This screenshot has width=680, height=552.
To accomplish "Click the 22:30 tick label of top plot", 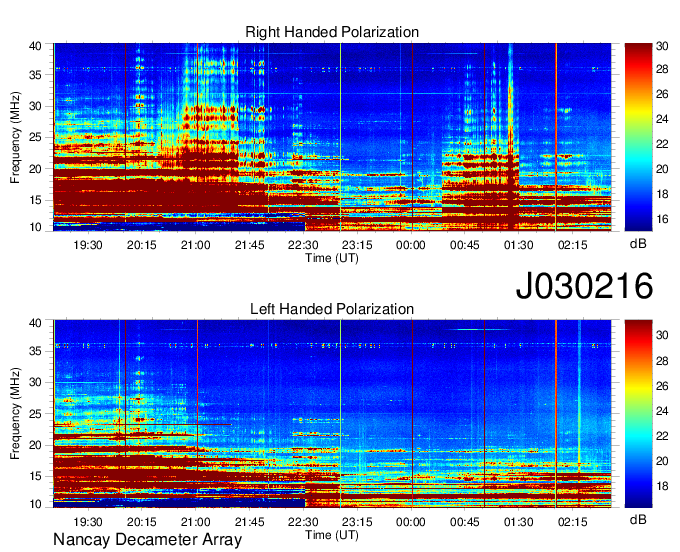I will [x=303, y=245].
